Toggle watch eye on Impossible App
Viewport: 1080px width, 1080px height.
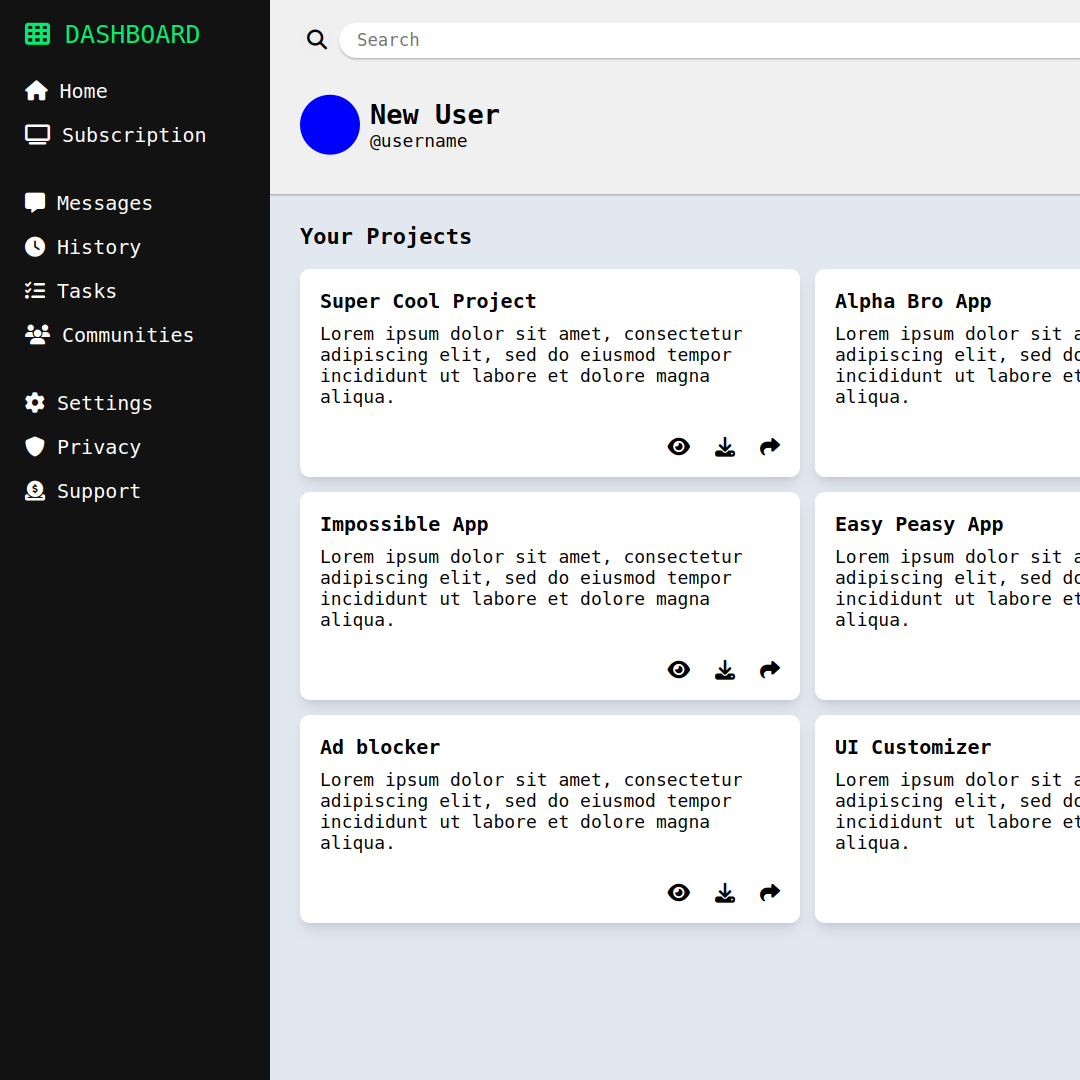click(x=678, y=669)
